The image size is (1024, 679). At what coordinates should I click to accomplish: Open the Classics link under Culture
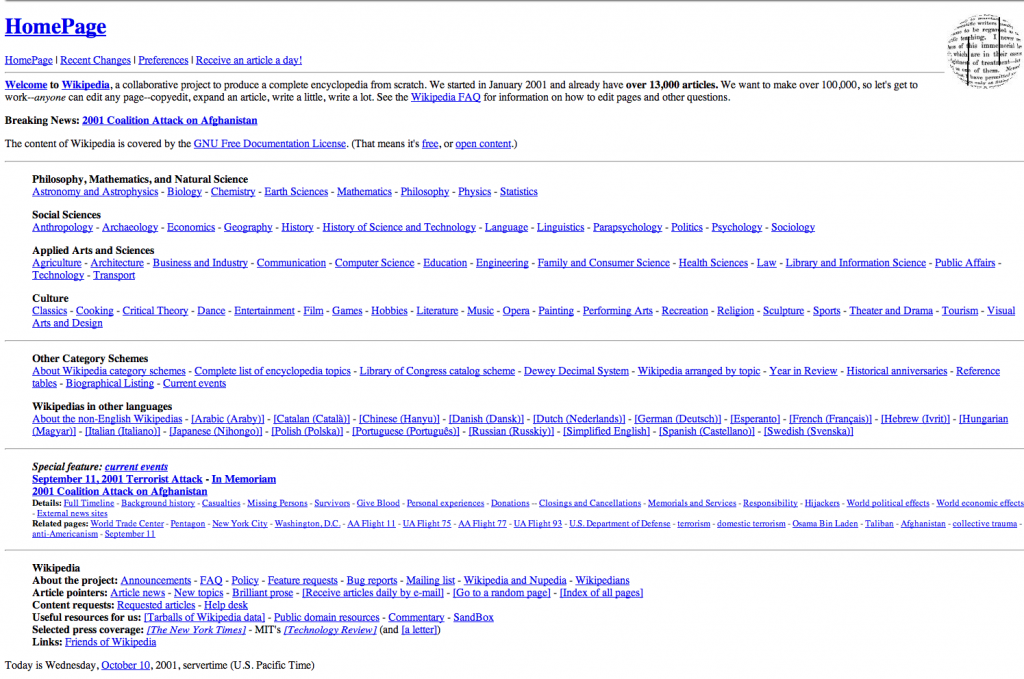50,311
